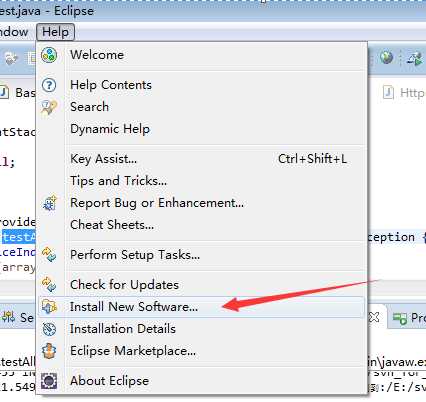Select Dynamic Help entry

coord(201,129)
